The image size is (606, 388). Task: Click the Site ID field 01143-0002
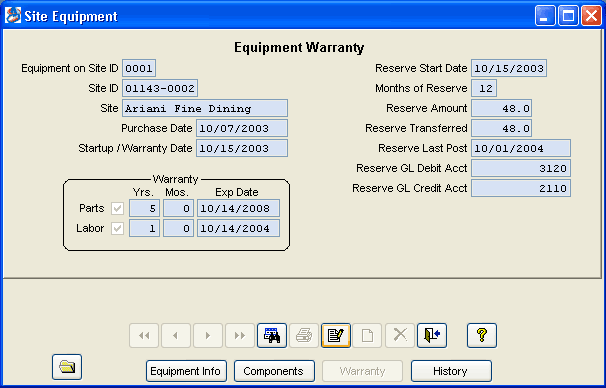pyautogui.click(x=160, y=88)
